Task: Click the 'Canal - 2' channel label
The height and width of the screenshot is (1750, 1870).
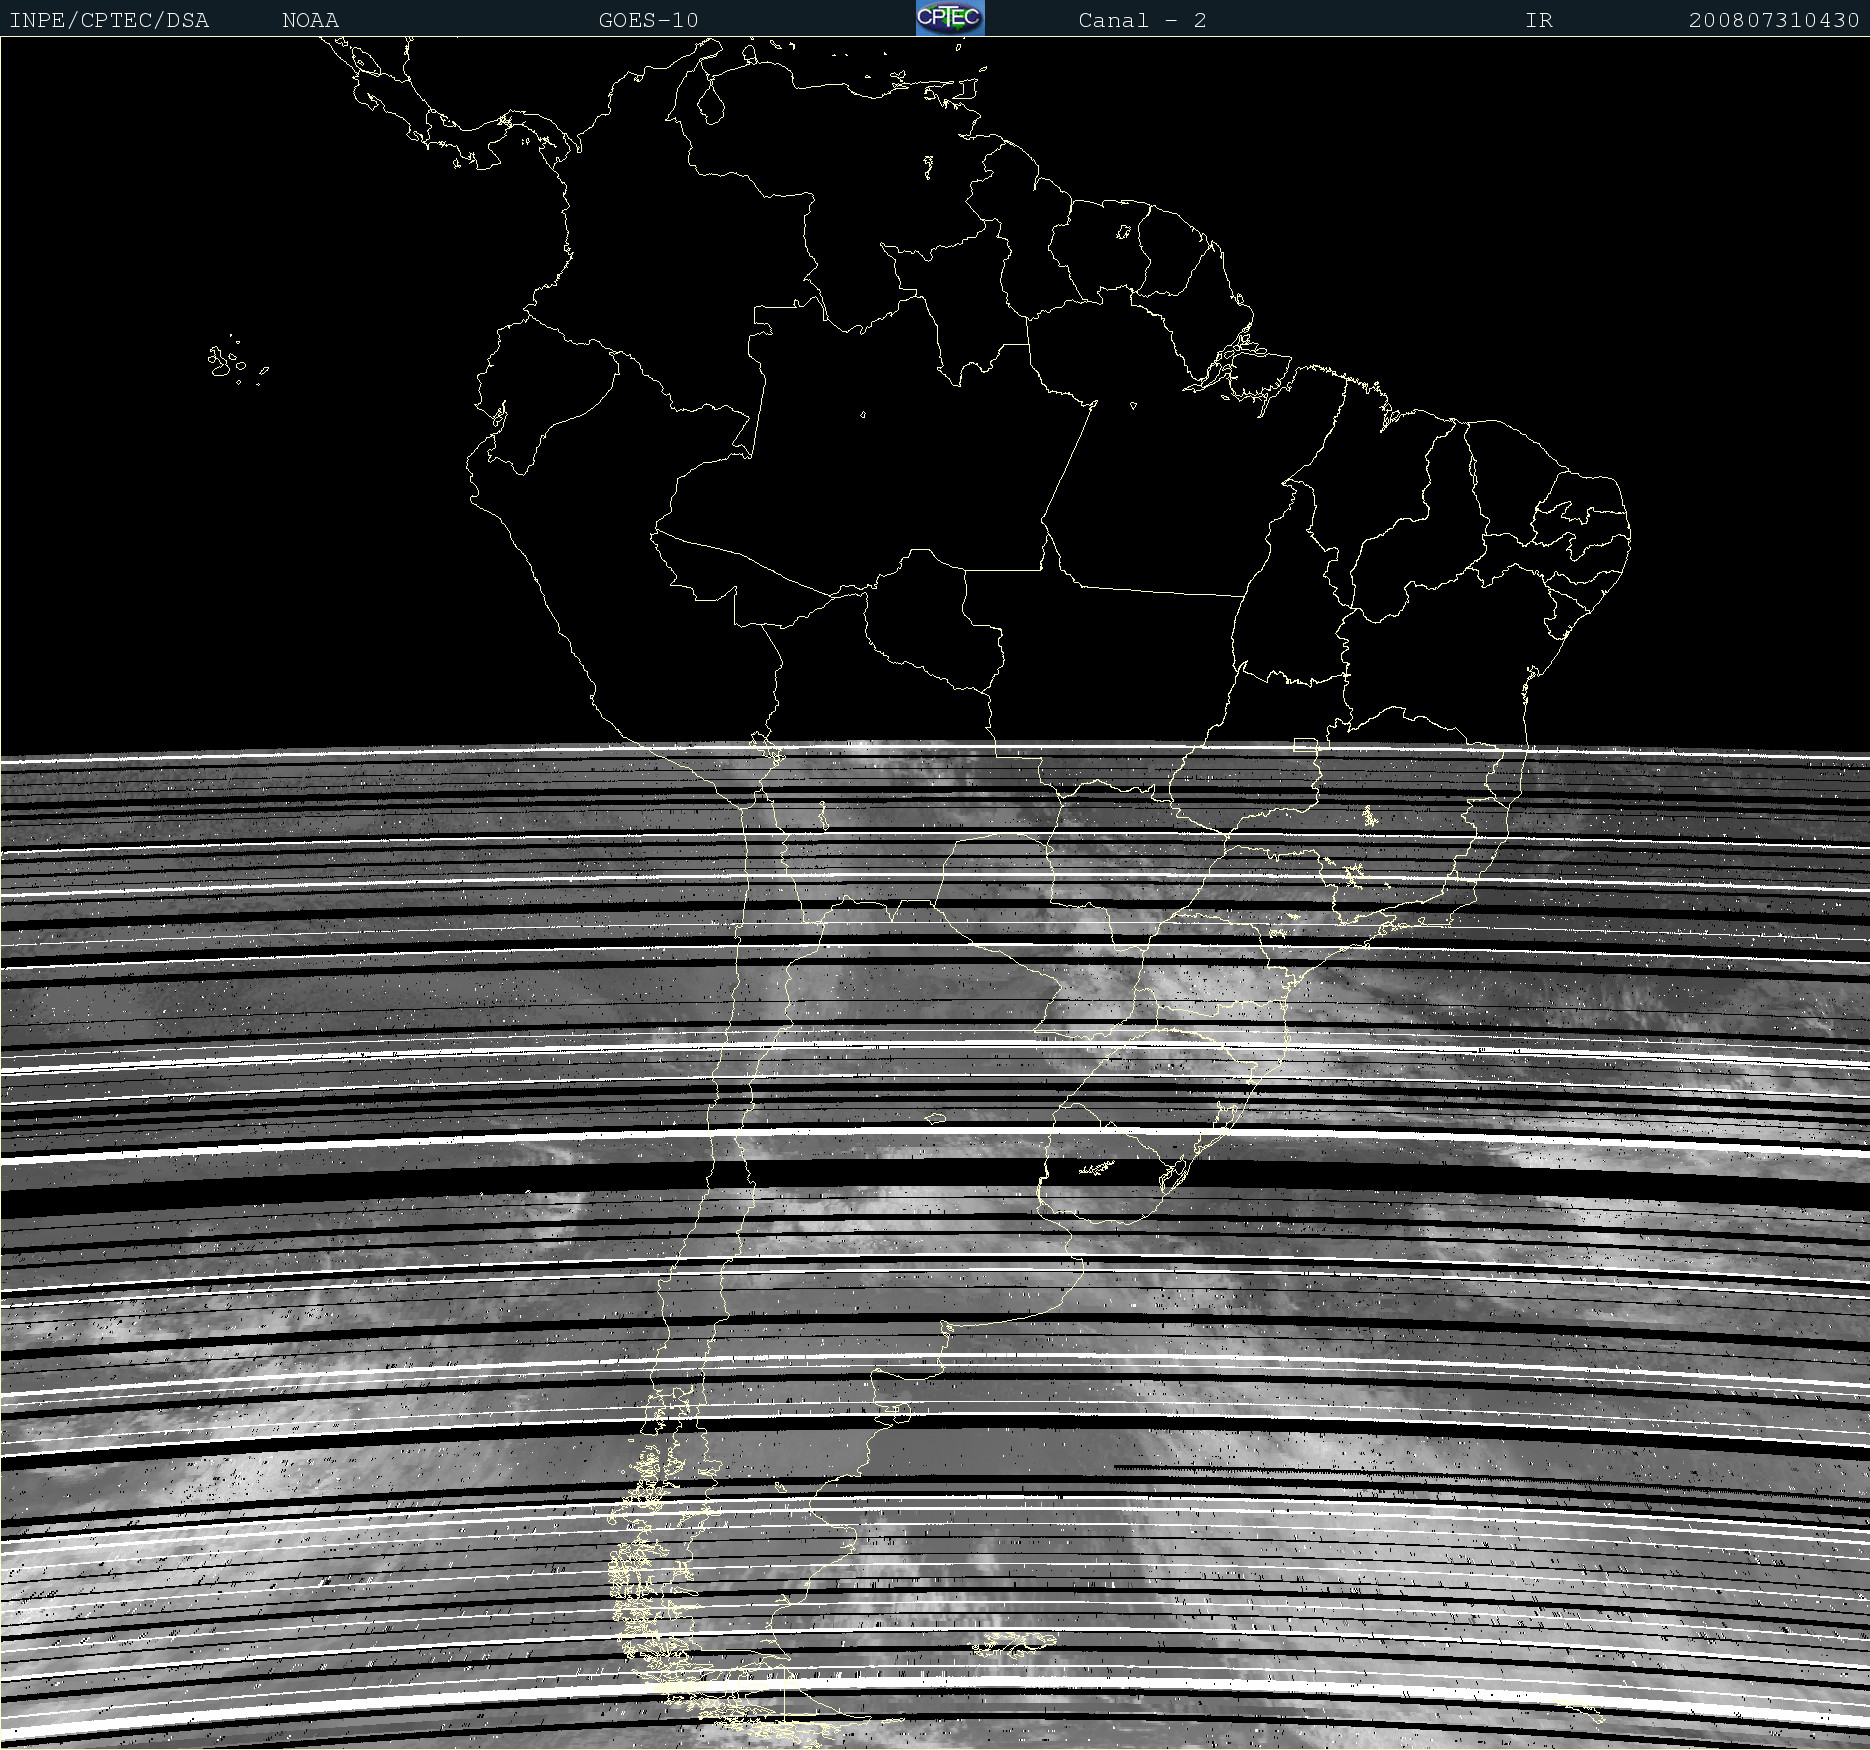Action: coord(1143,20)
